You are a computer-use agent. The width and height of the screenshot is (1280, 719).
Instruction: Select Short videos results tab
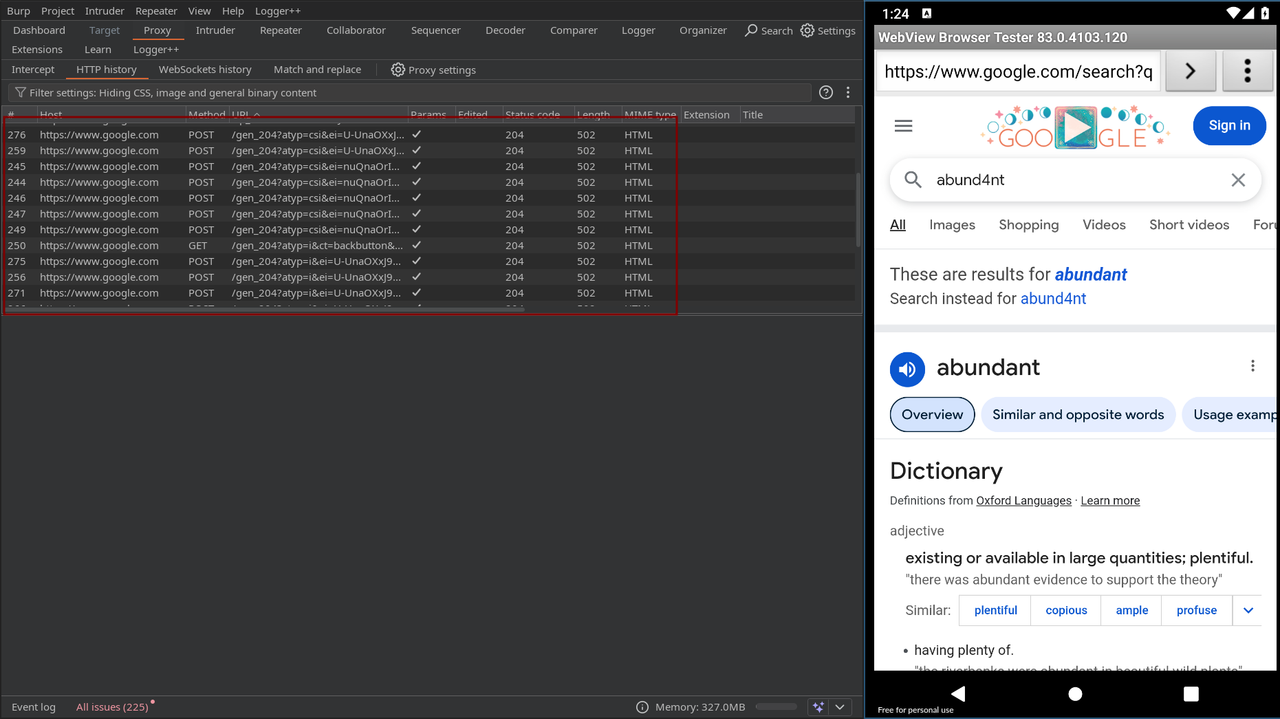(x=1189, y=225)
